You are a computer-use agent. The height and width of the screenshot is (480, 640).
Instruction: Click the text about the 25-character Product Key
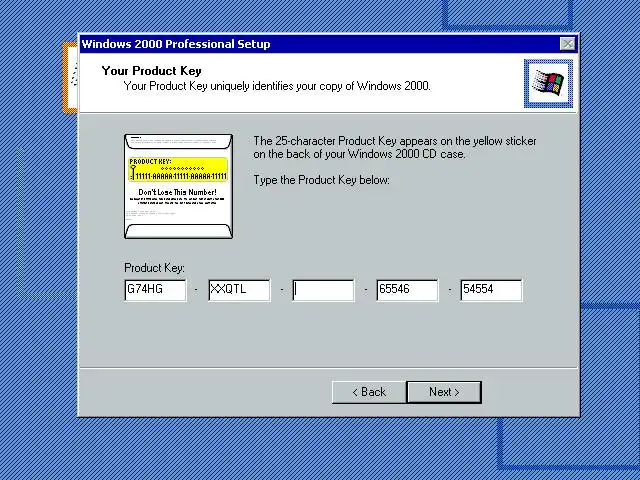pos(395,147)
